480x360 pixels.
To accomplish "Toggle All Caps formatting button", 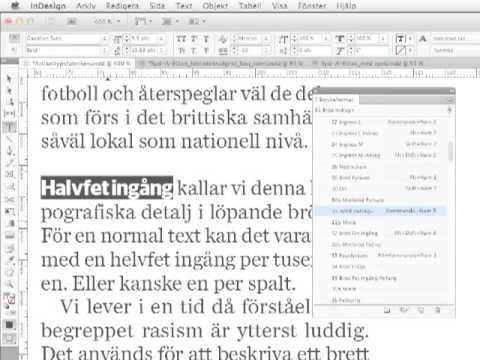I will pos(181,39).
